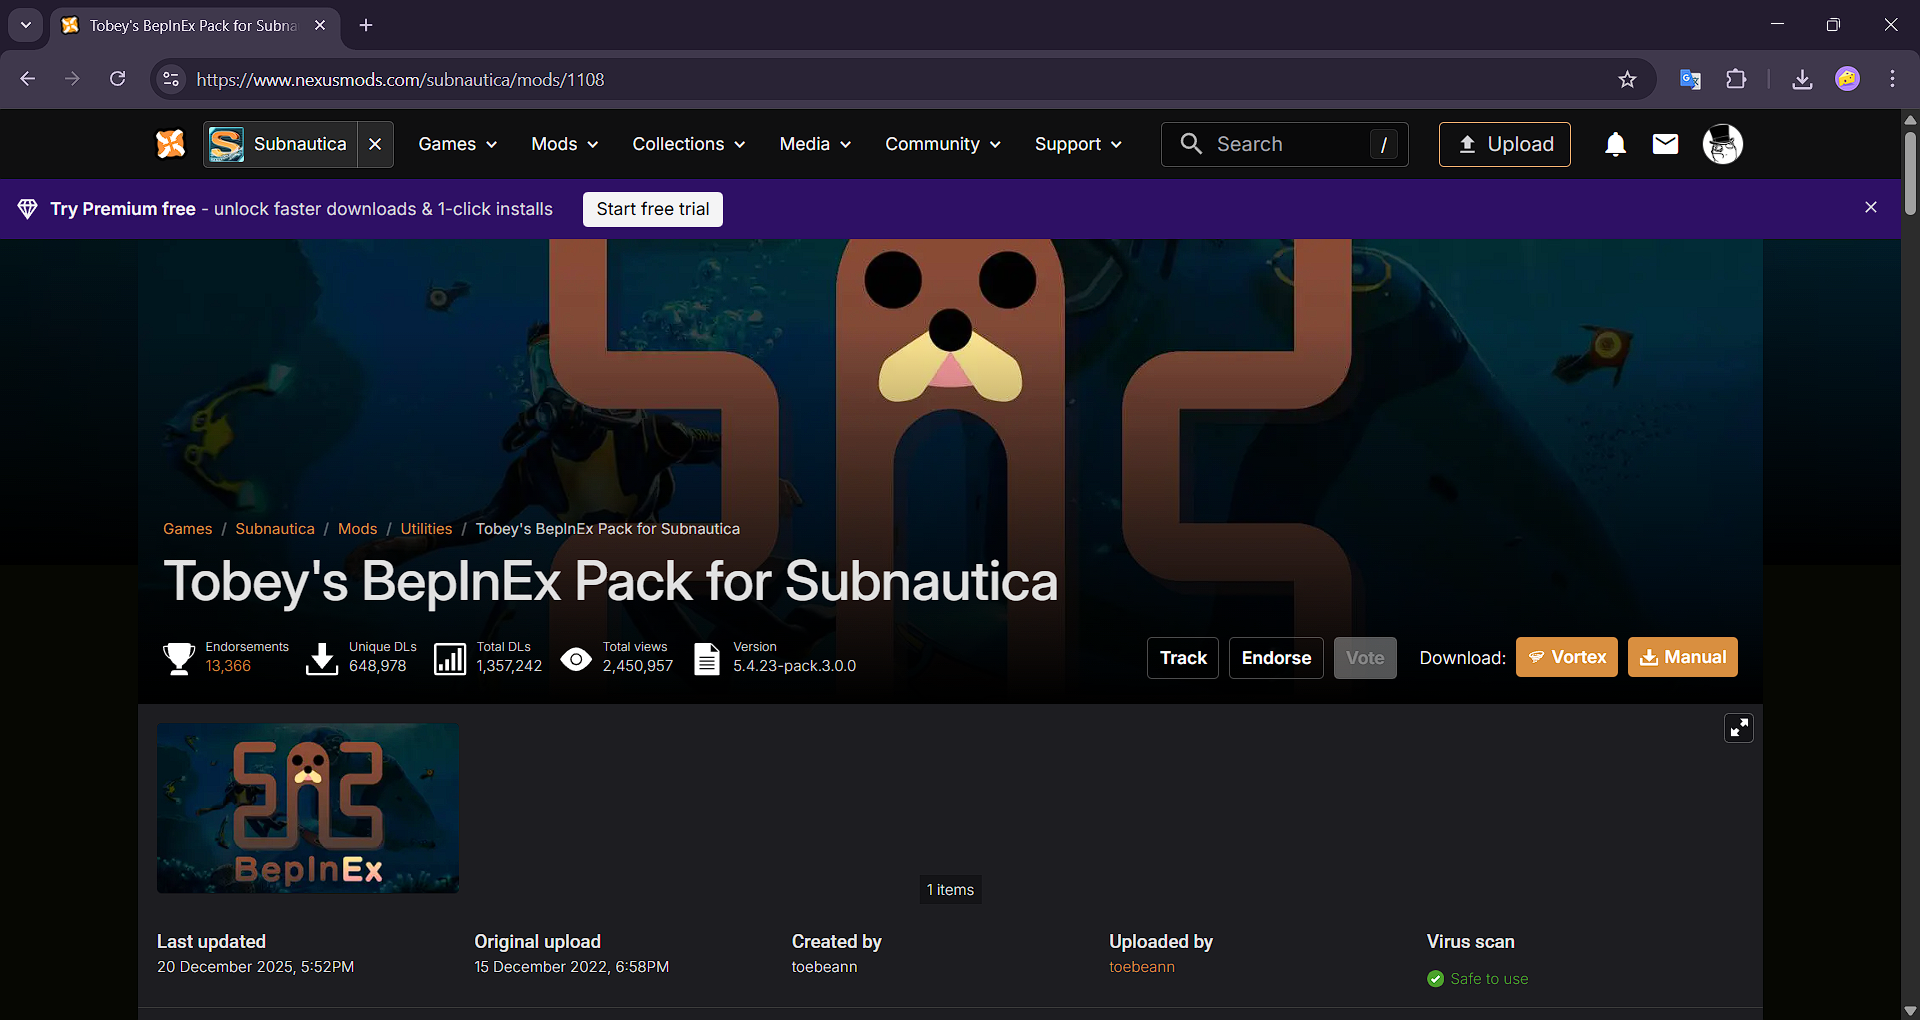
Task: Click the scroll down arrow
Action: pyautogui.click(x=1910, y=1011)
